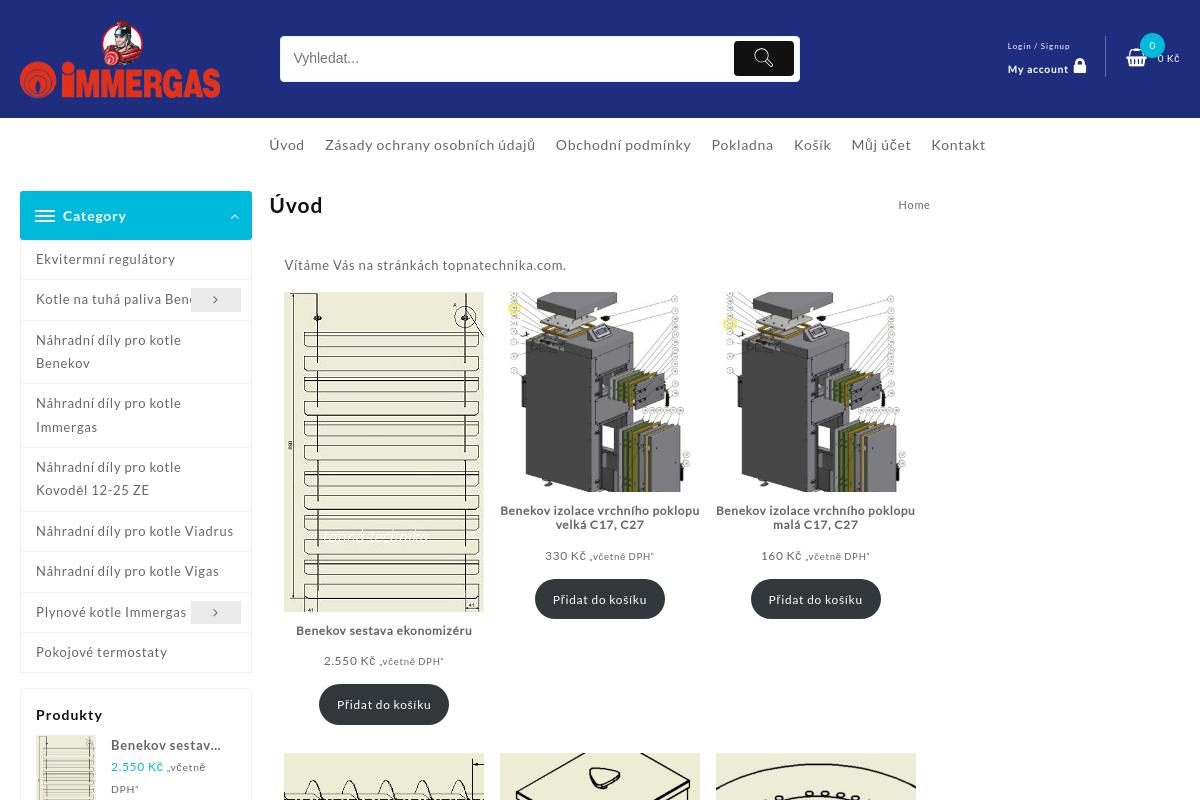
Task: Select Náhradní díly pro kotle Viadrus
Action: 135,531
